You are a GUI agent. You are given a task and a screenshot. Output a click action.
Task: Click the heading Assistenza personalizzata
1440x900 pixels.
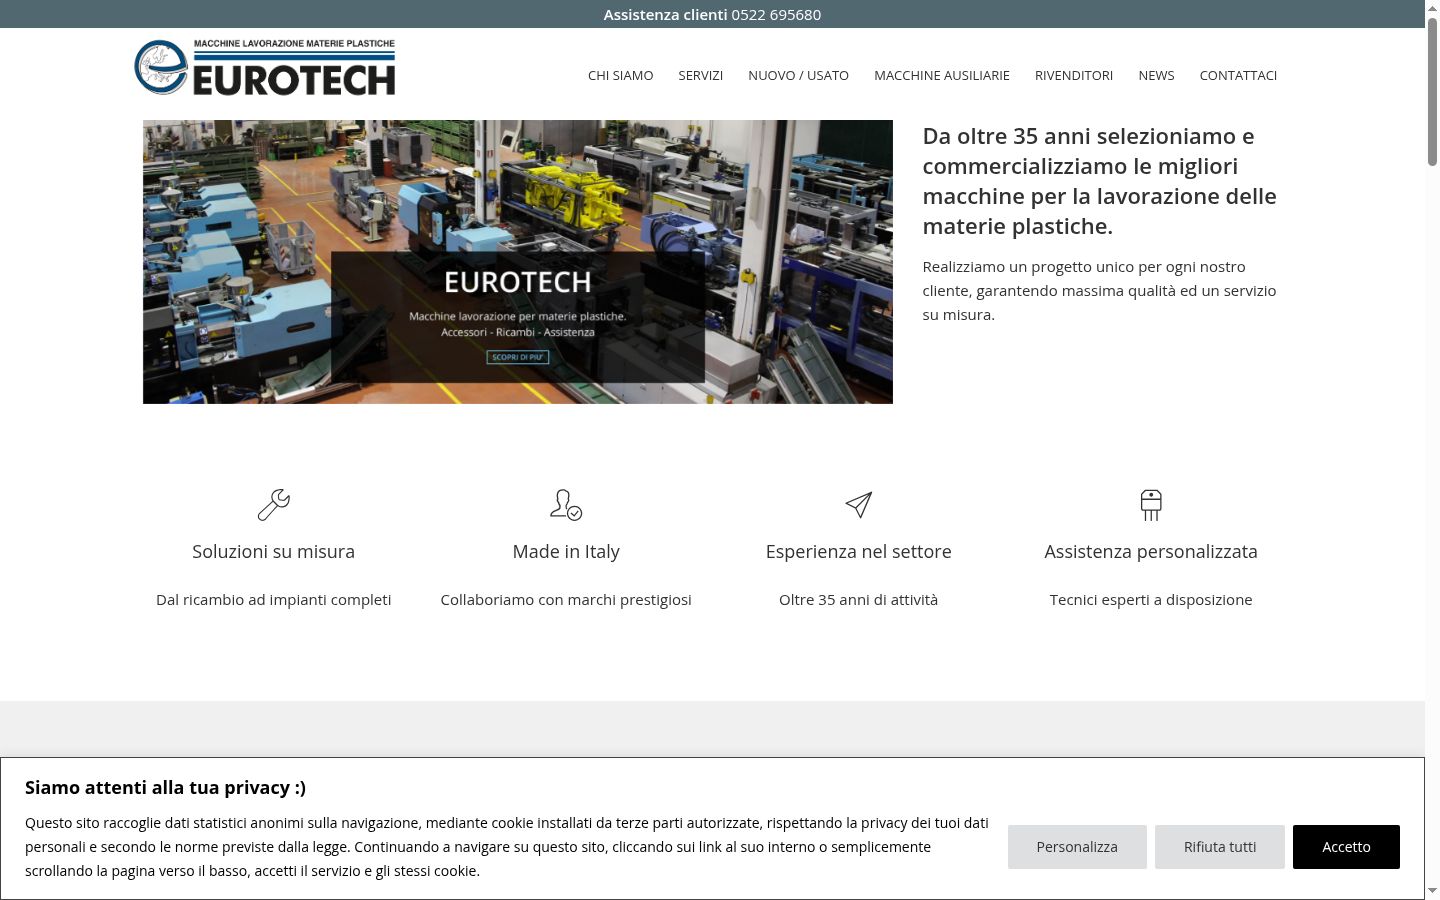coord(1151,551)
